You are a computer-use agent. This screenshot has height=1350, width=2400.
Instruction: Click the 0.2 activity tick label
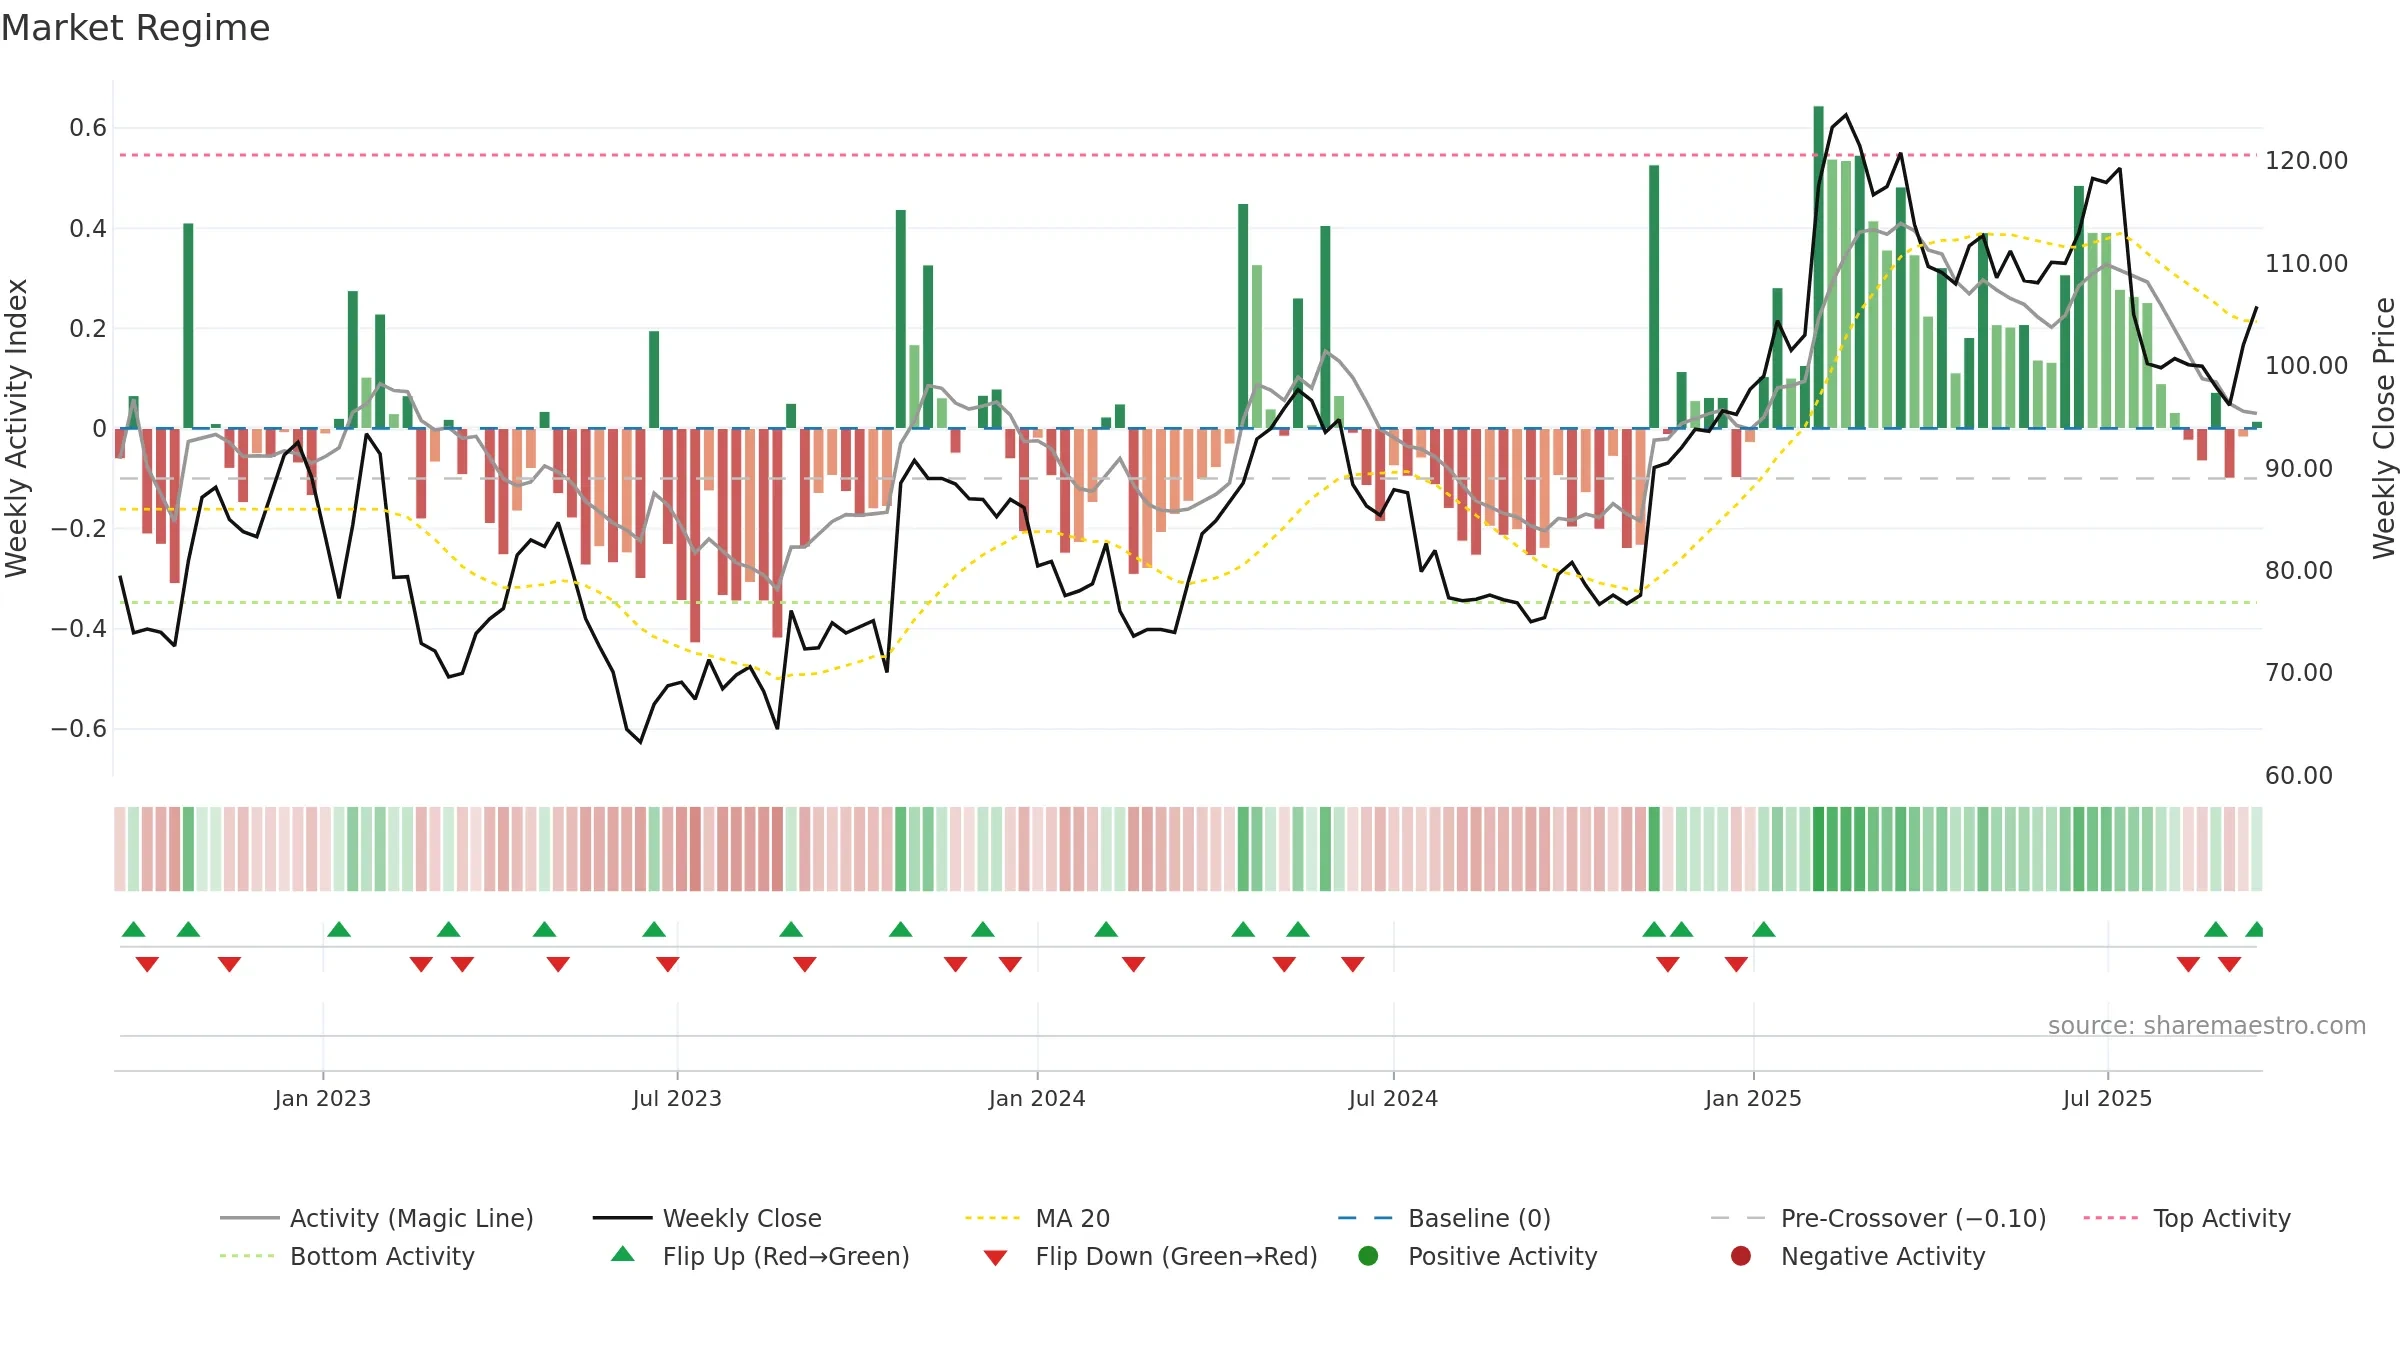tap(88, 329)
